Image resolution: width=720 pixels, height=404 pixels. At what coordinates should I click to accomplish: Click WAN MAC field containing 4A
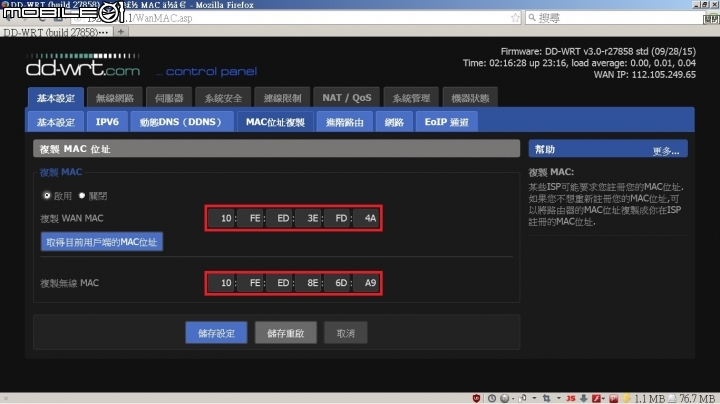click(x=366, y=218)
